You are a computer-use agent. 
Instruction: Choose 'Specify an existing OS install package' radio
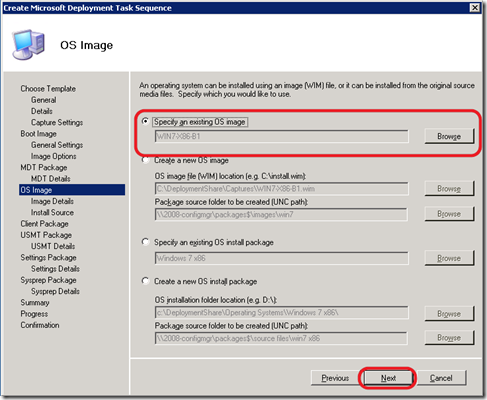click(145, 242)
